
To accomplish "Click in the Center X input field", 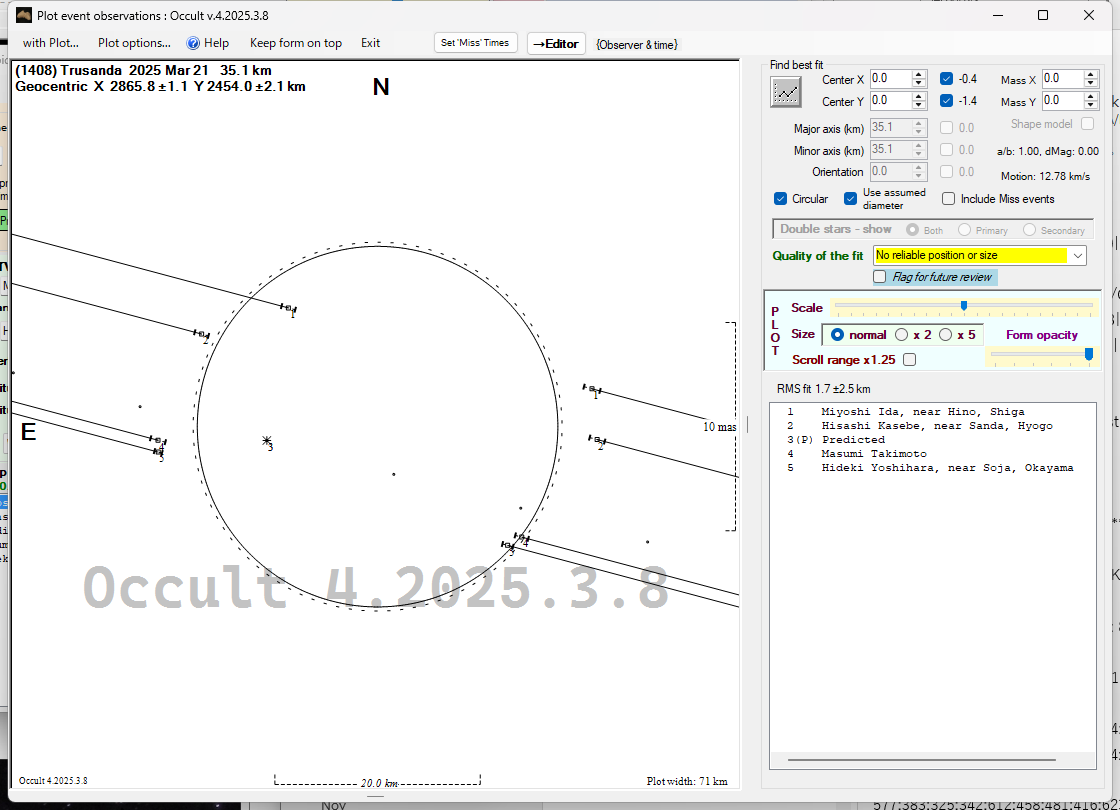I will click(x=889, y=79).
